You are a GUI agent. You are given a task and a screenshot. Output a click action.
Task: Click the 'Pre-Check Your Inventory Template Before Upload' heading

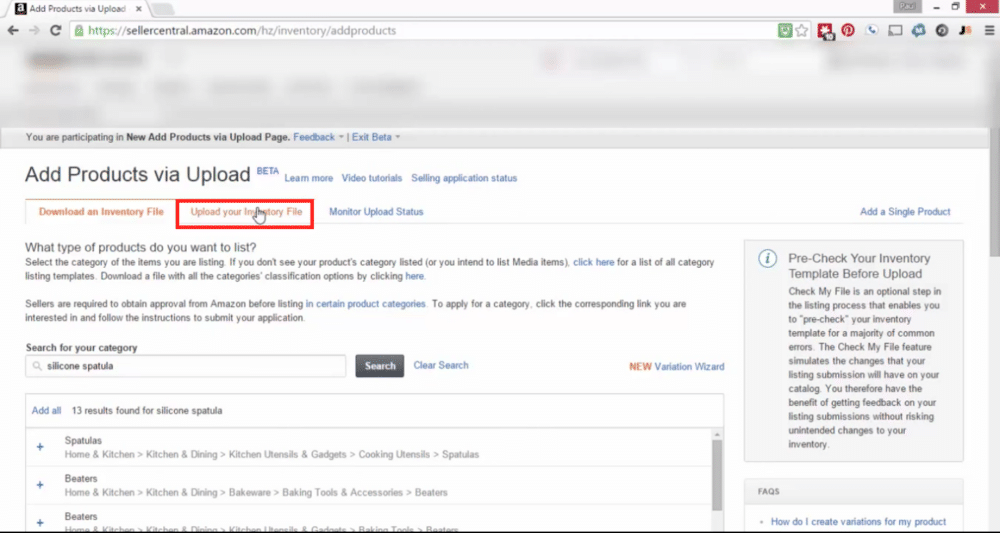click(859, 266)
